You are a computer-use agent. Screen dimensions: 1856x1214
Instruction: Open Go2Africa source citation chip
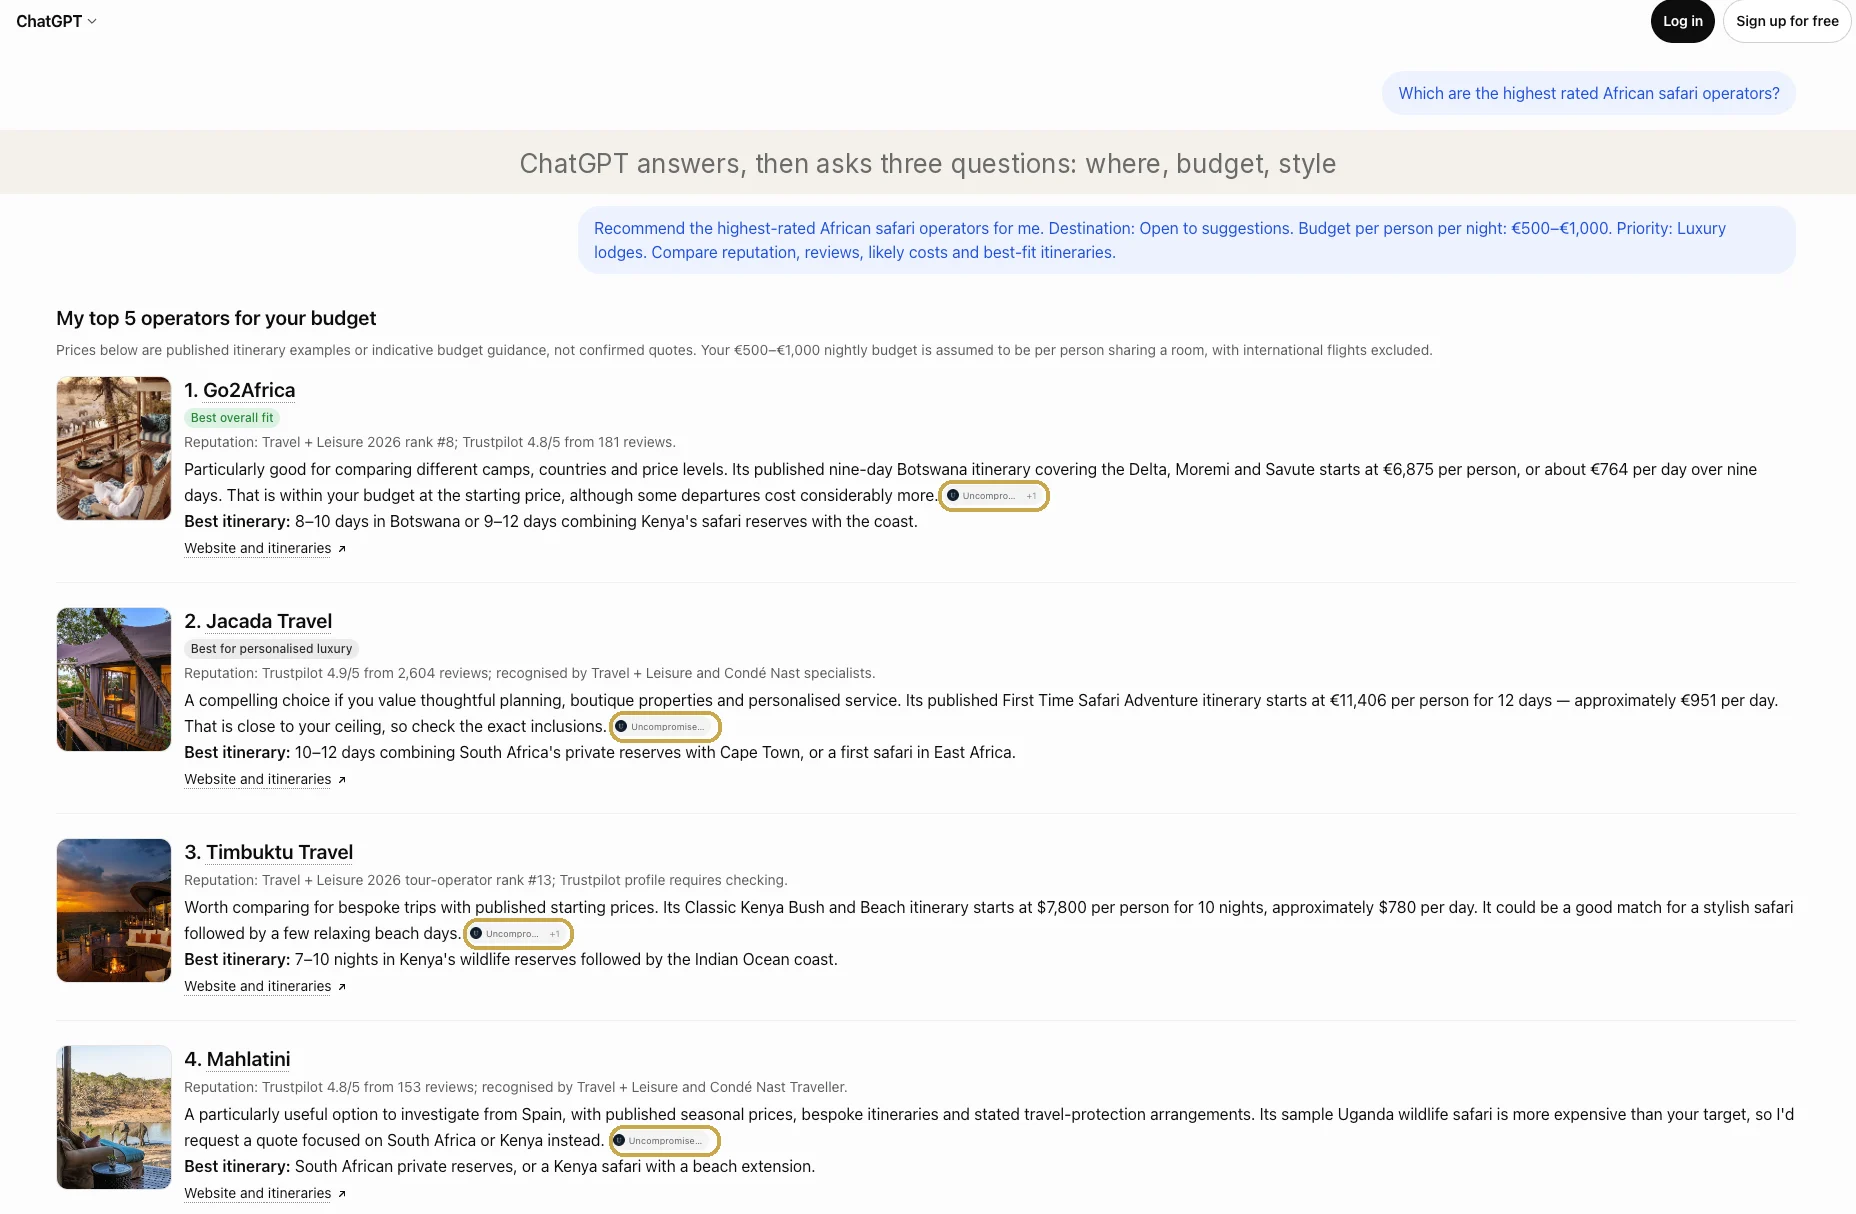pos(993,496)
